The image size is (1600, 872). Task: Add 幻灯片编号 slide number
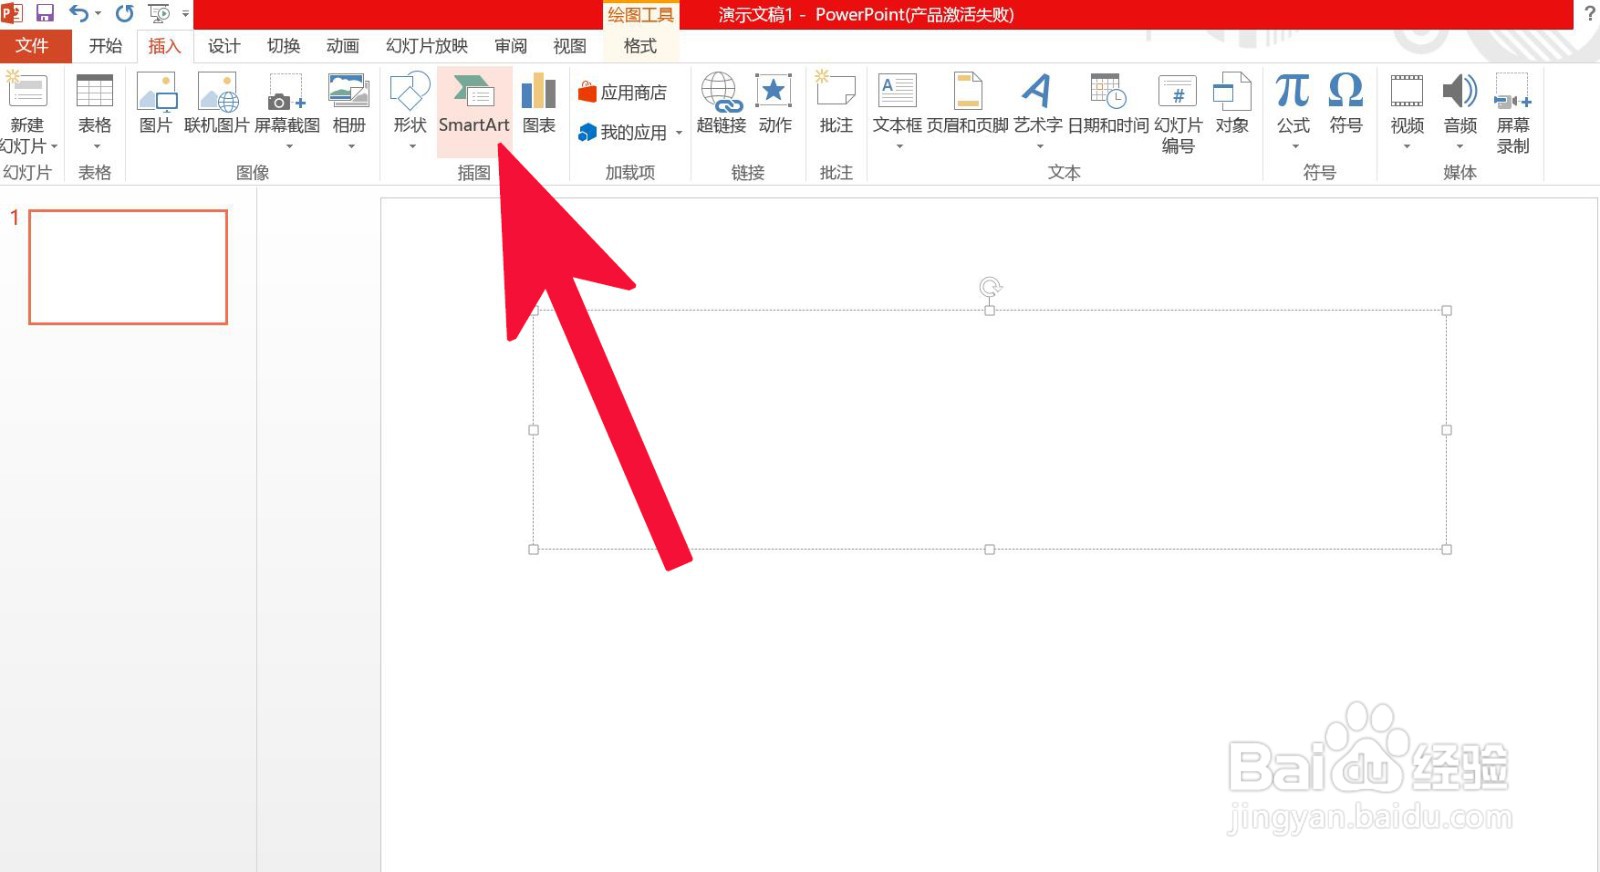[x=1178, y=113]
